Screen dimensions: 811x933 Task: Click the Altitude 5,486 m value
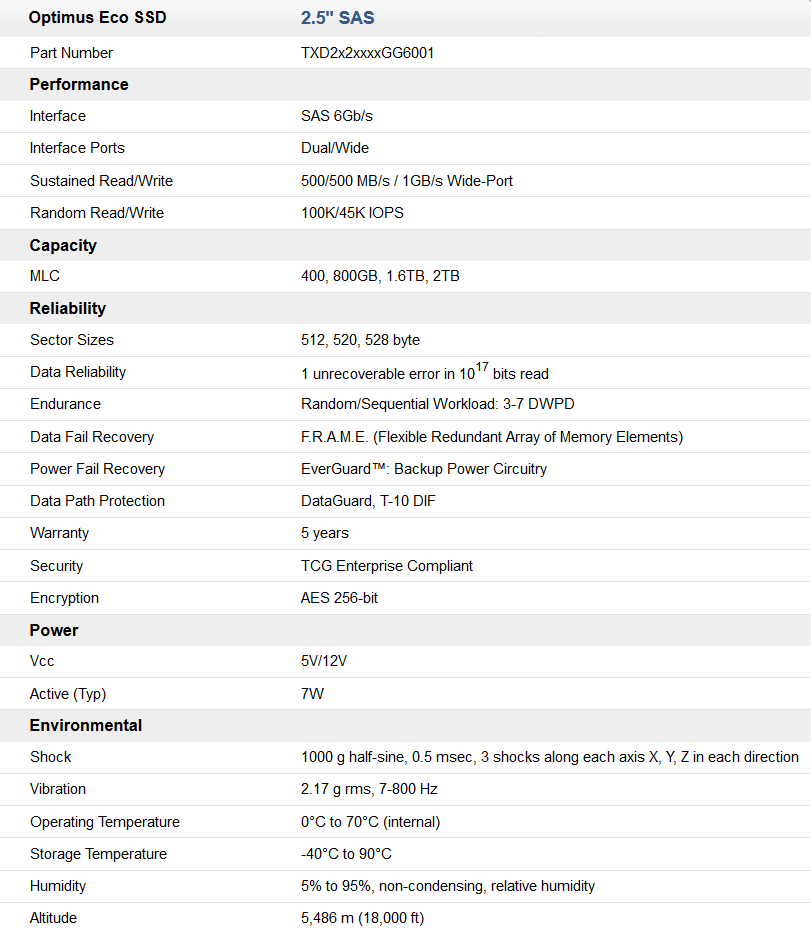click(362, 918)
